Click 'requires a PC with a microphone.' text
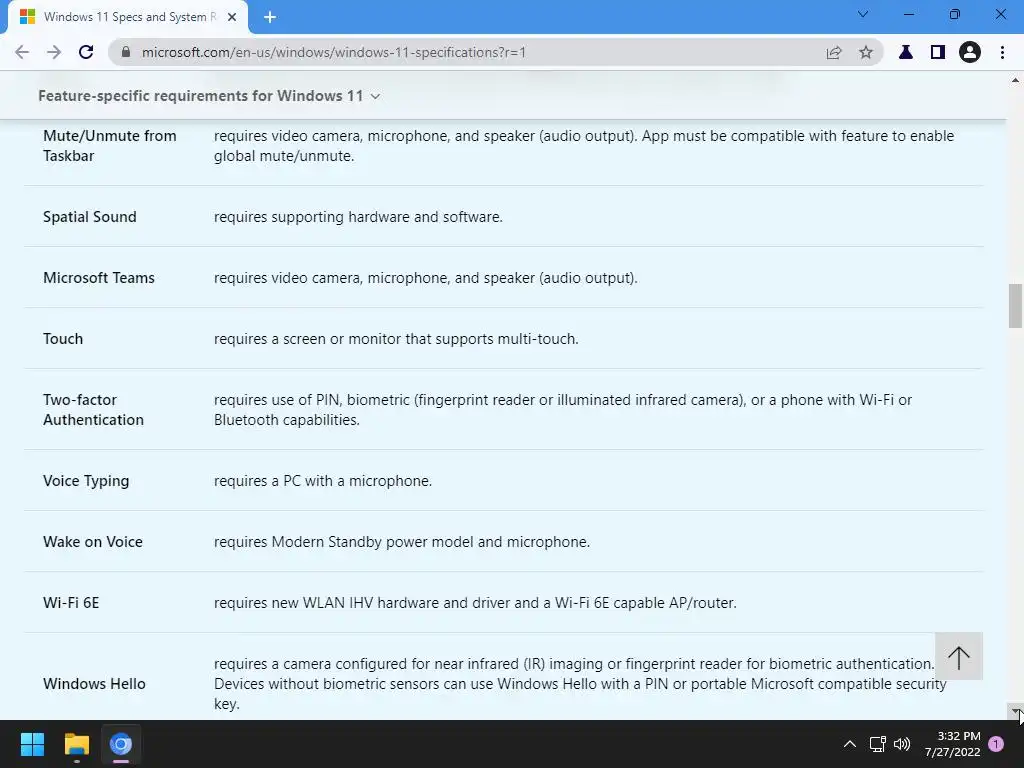The width and height of the screenshot is (1024, 768). coord(323,481)
